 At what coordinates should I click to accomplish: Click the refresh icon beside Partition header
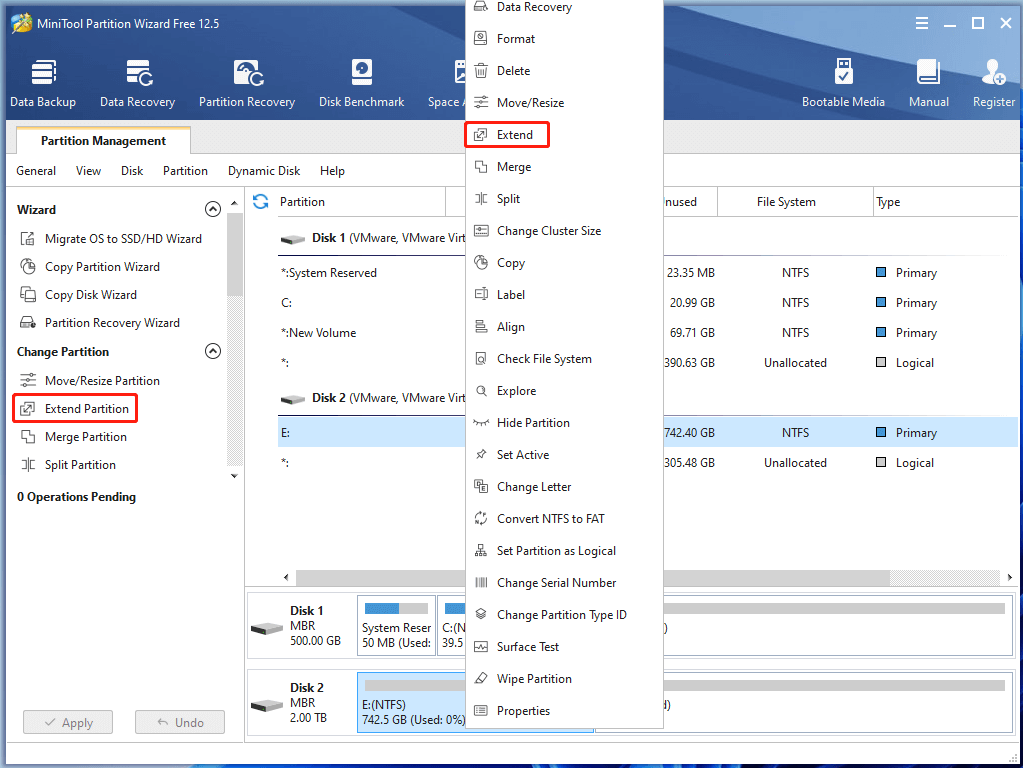[x=261, y=202]
